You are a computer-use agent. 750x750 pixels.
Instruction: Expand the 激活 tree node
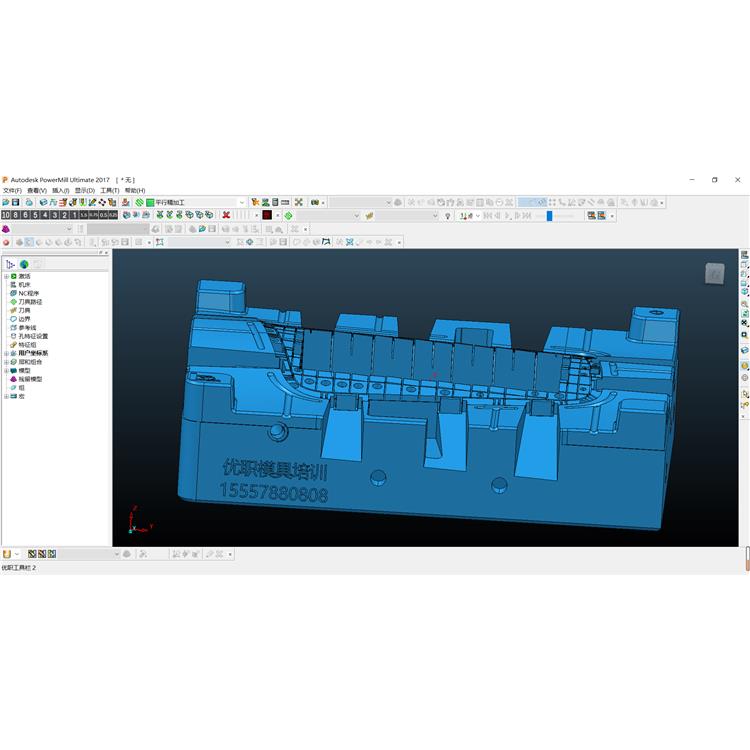tap(6, 276)
